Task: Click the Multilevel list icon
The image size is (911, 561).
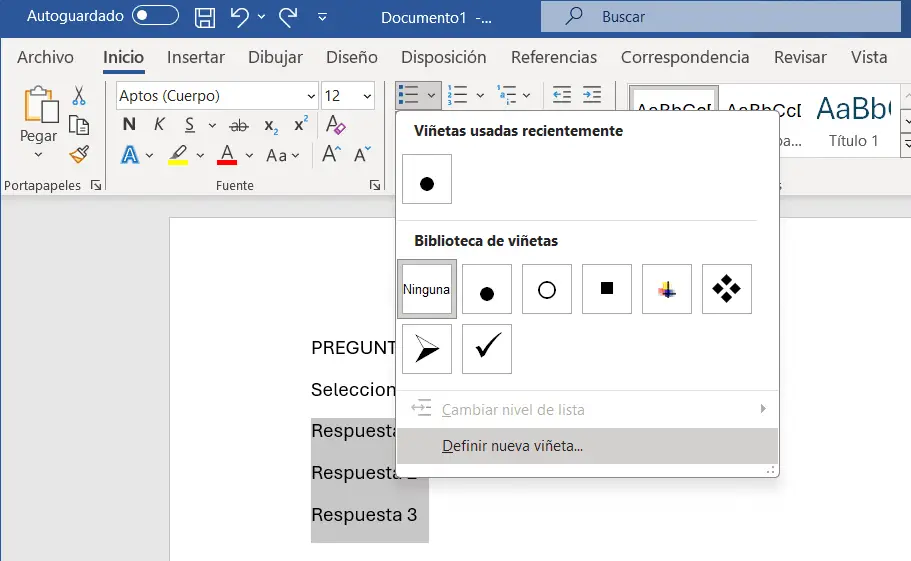Action: point(506,95)
